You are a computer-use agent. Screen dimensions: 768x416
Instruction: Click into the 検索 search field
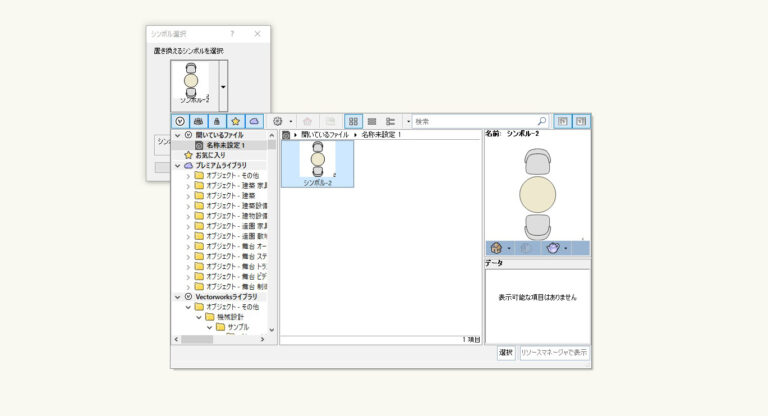click(x=475, y=121)
